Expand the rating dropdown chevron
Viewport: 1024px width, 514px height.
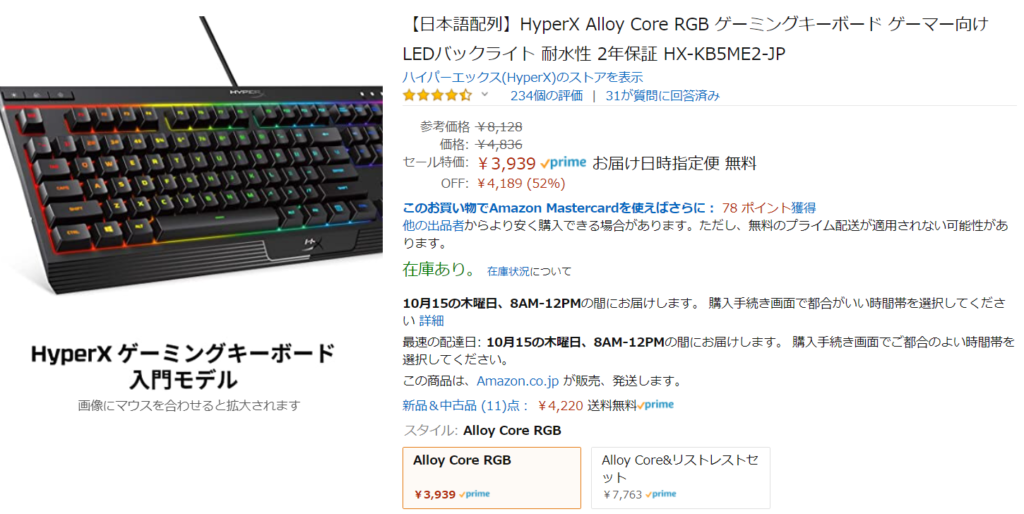[485, 95]
